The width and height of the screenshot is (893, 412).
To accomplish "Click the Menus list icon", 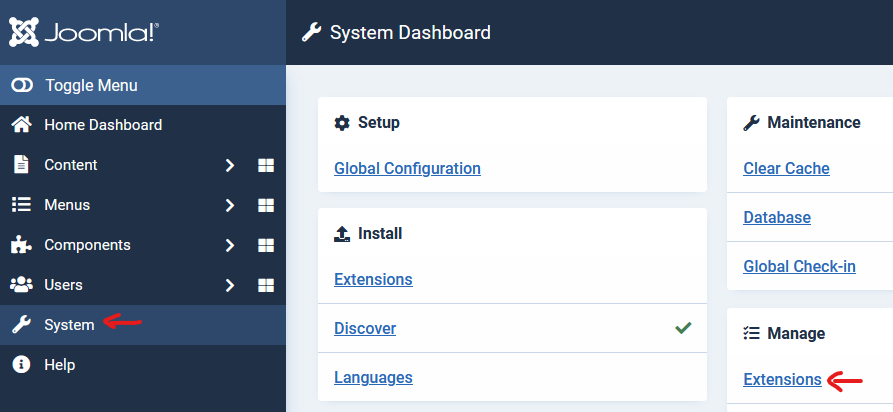I will [x=21, y=205].
